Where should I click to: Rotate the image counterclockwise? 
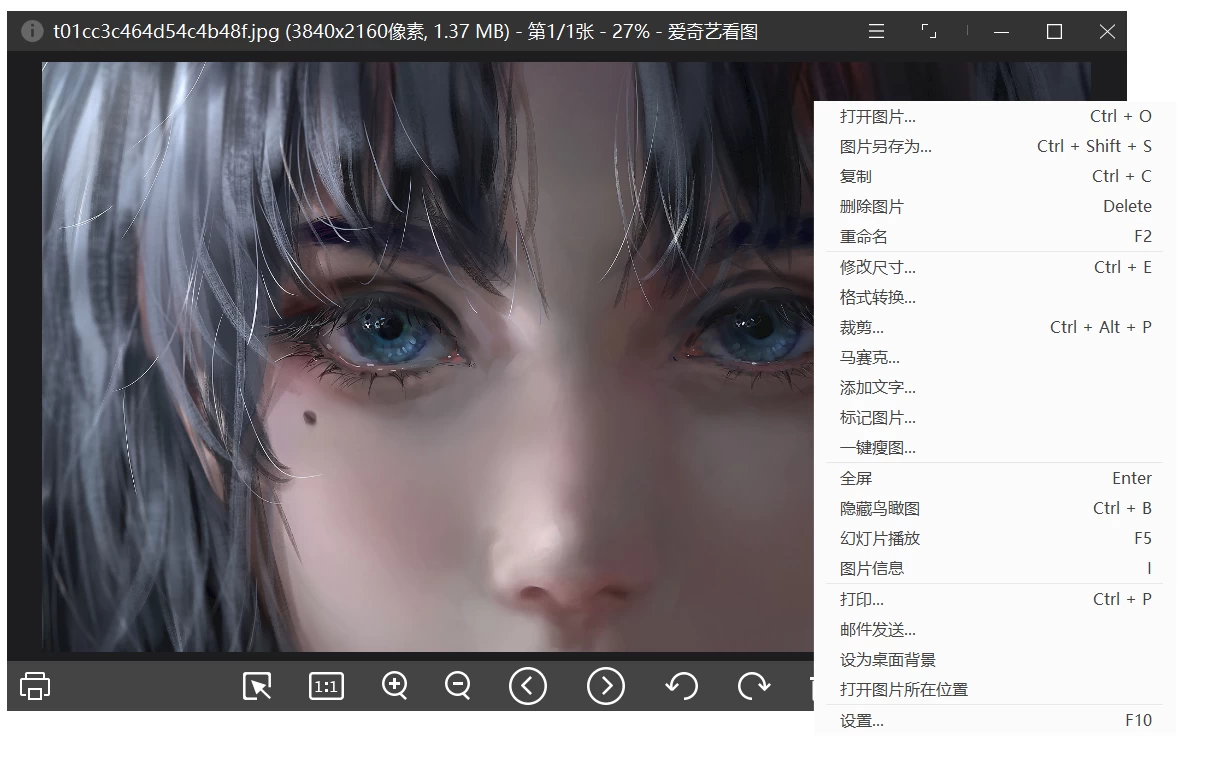click(681, 686)
